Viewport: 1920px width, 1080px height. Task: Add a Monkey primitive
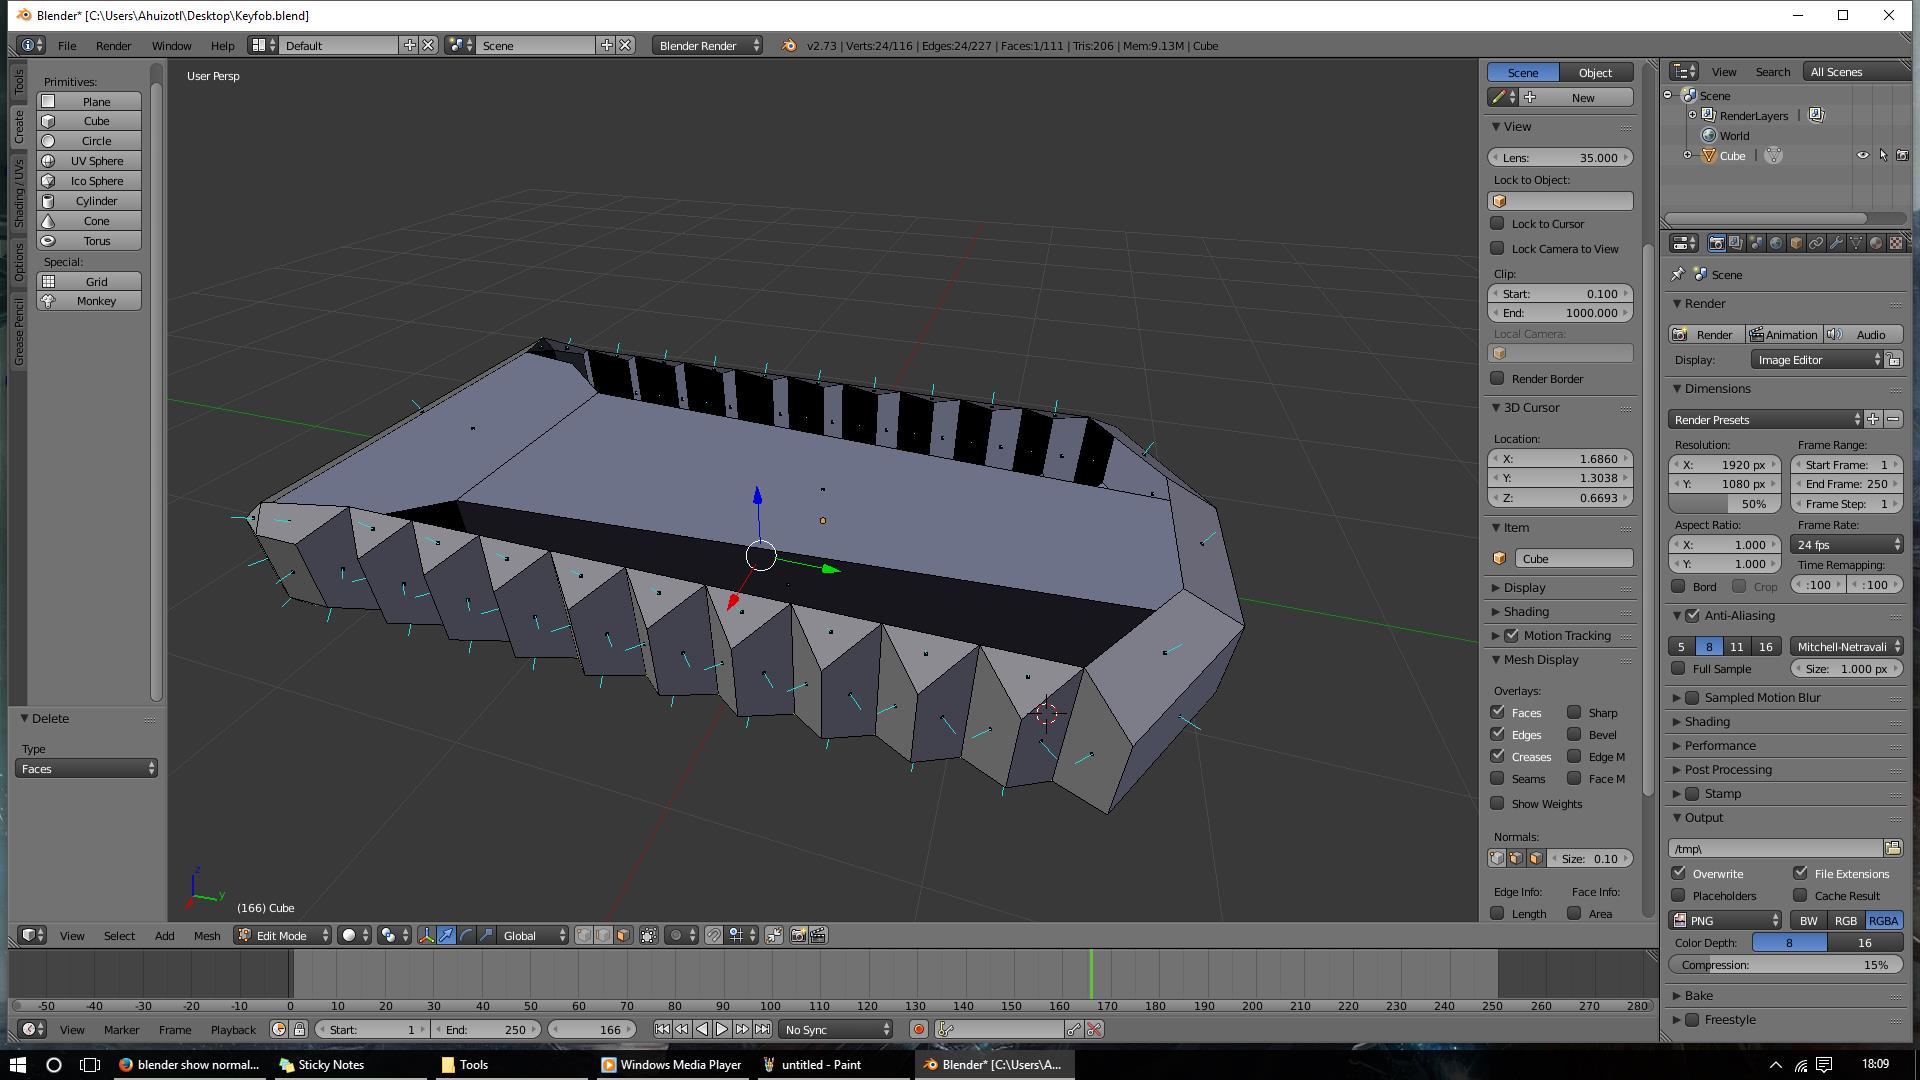[x=89, y=301]
